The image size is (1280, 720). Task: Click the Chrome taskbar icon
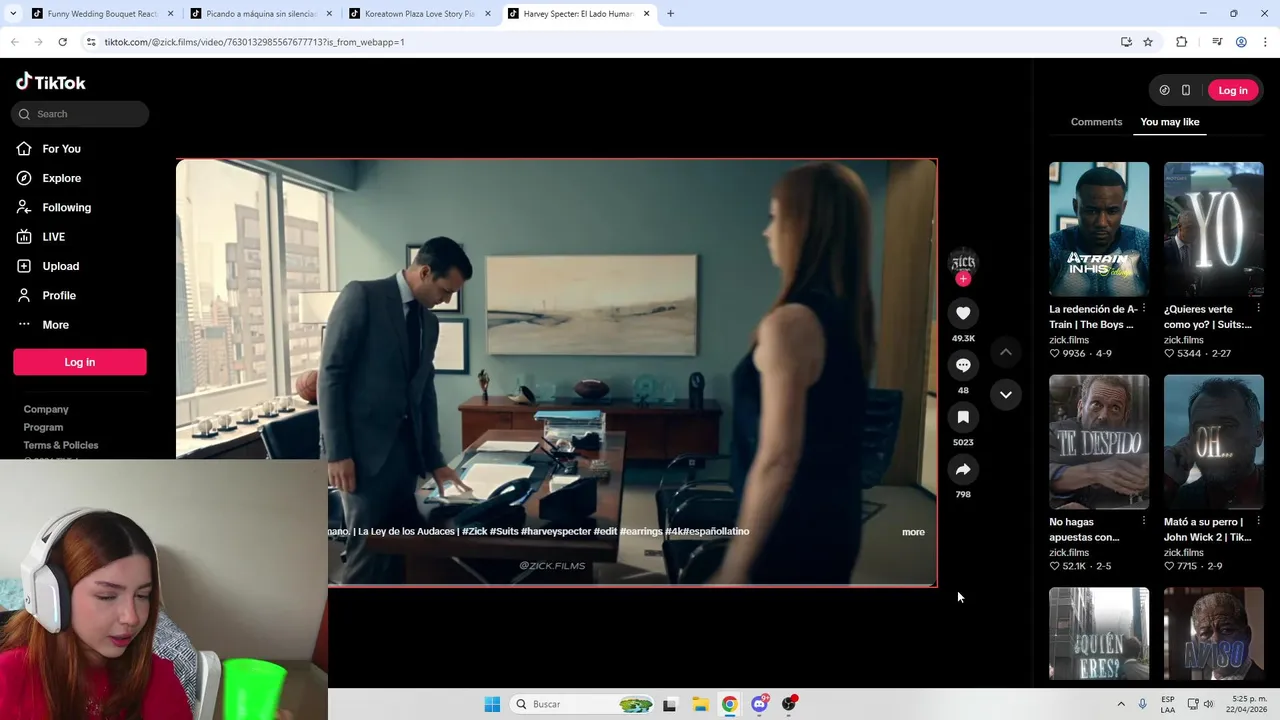click(730, 704)
